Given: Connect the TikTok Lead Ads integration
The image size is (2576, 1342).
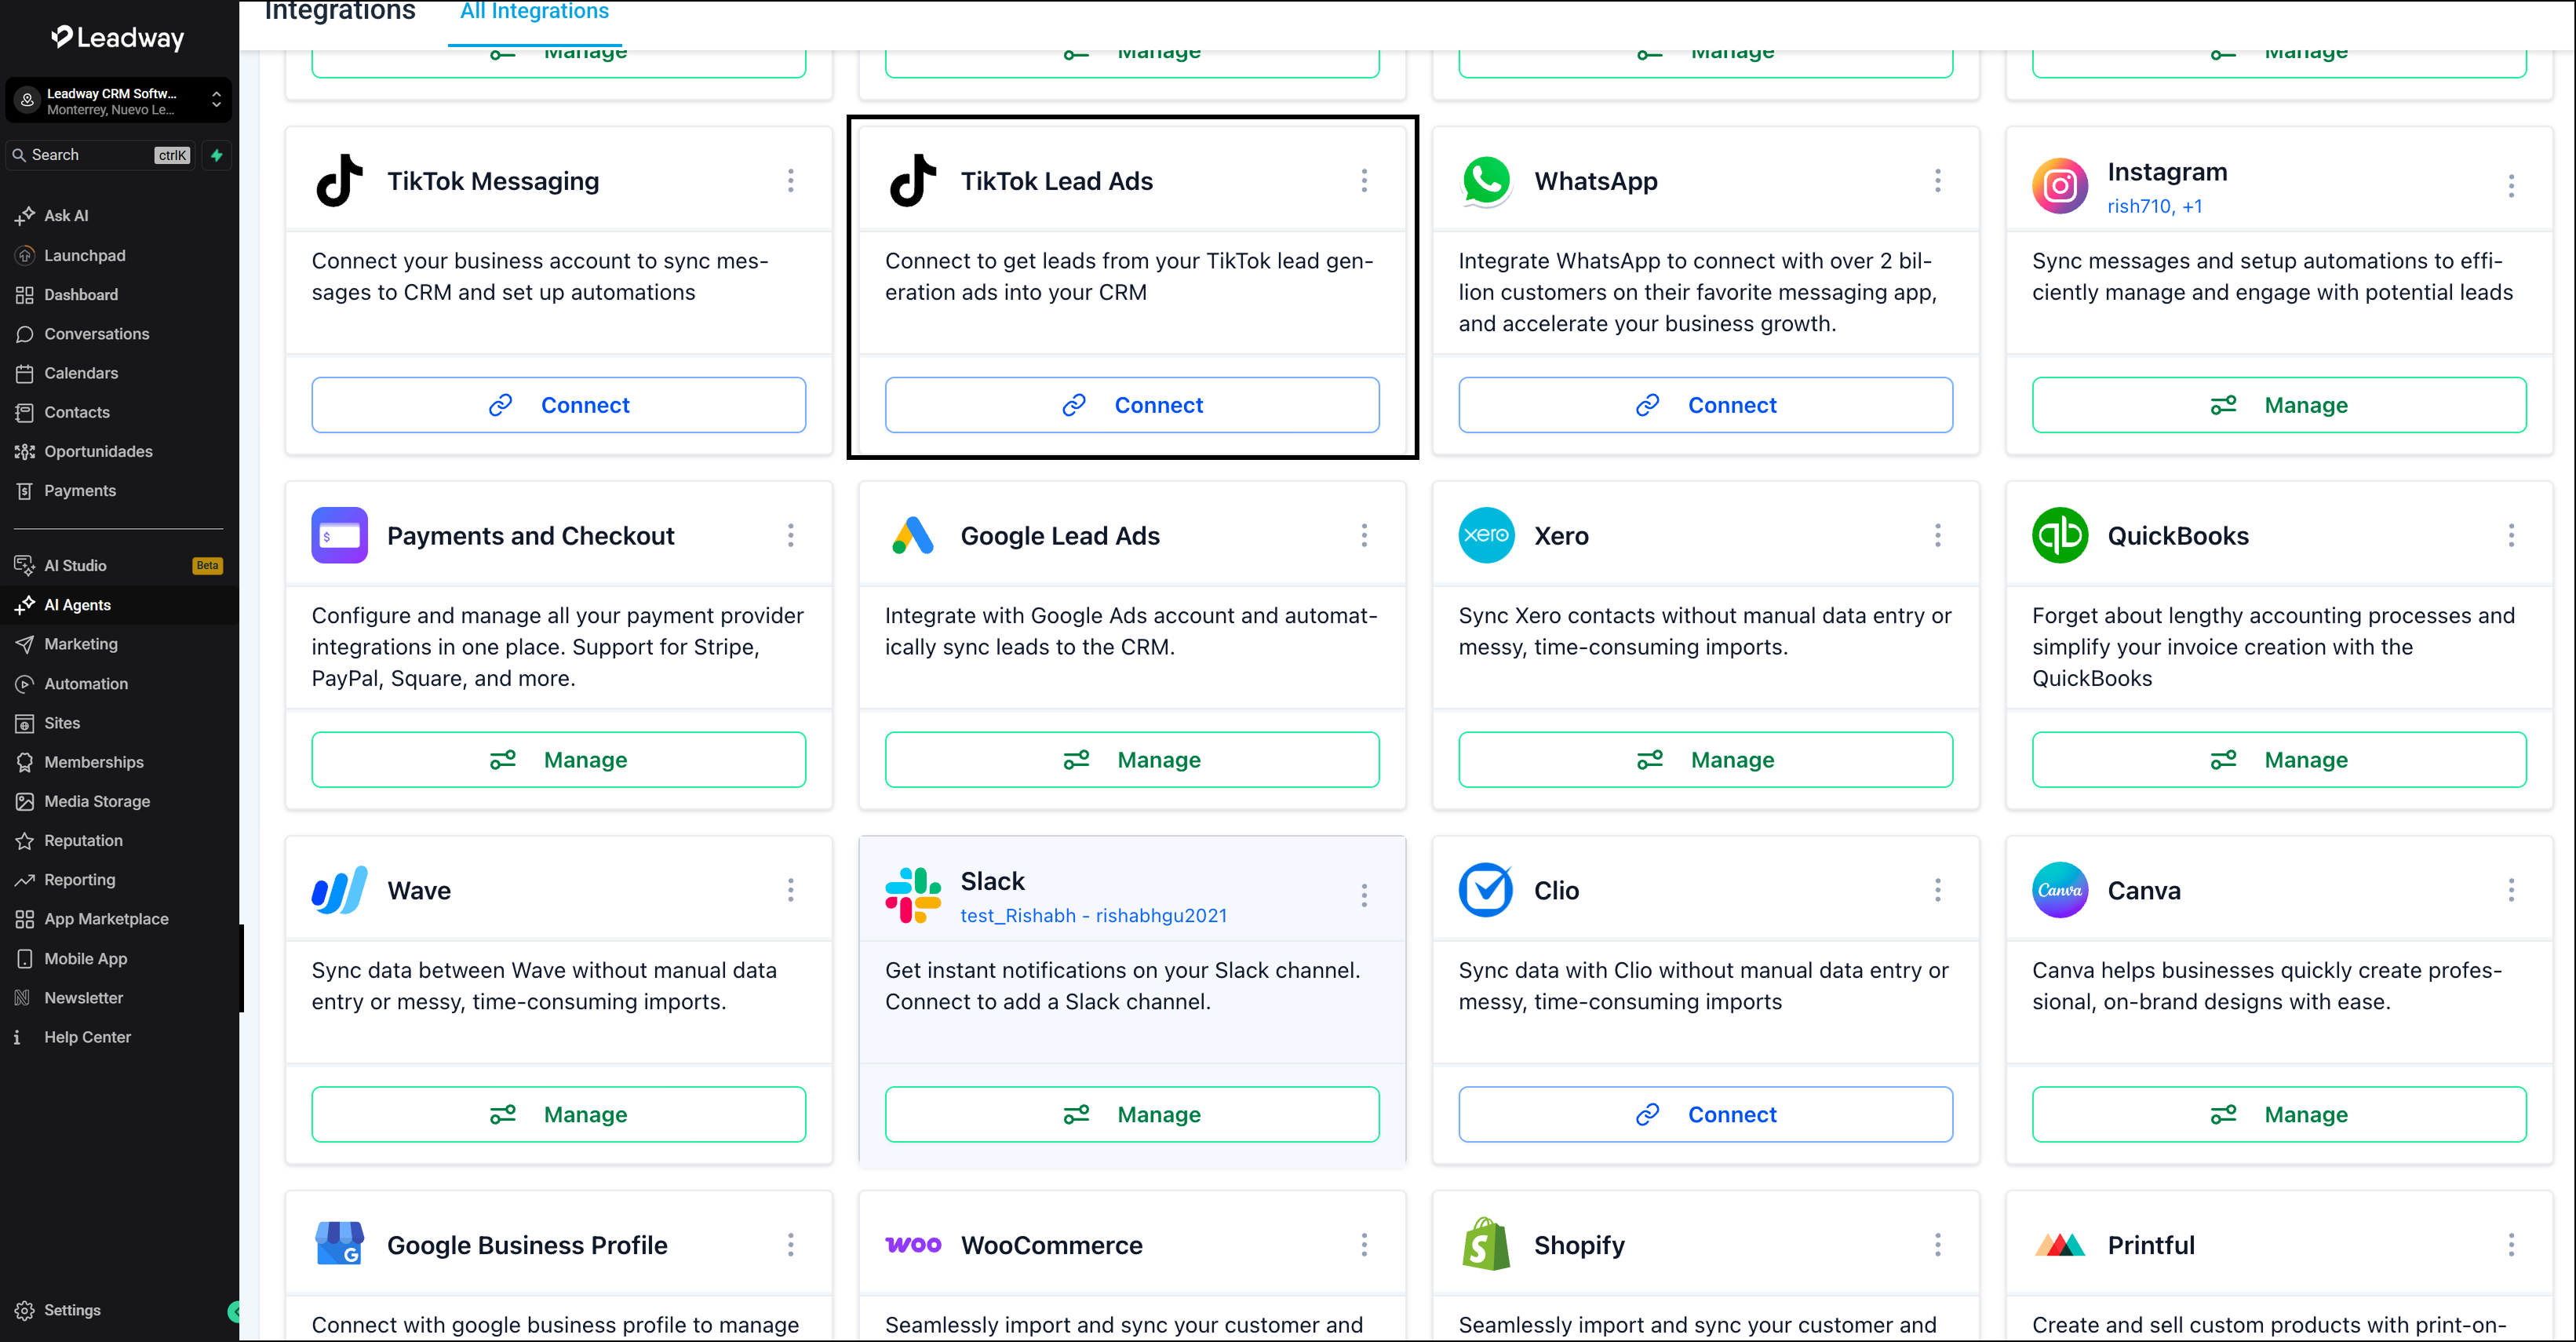Looking at the screenshot, I should 1132,405.
